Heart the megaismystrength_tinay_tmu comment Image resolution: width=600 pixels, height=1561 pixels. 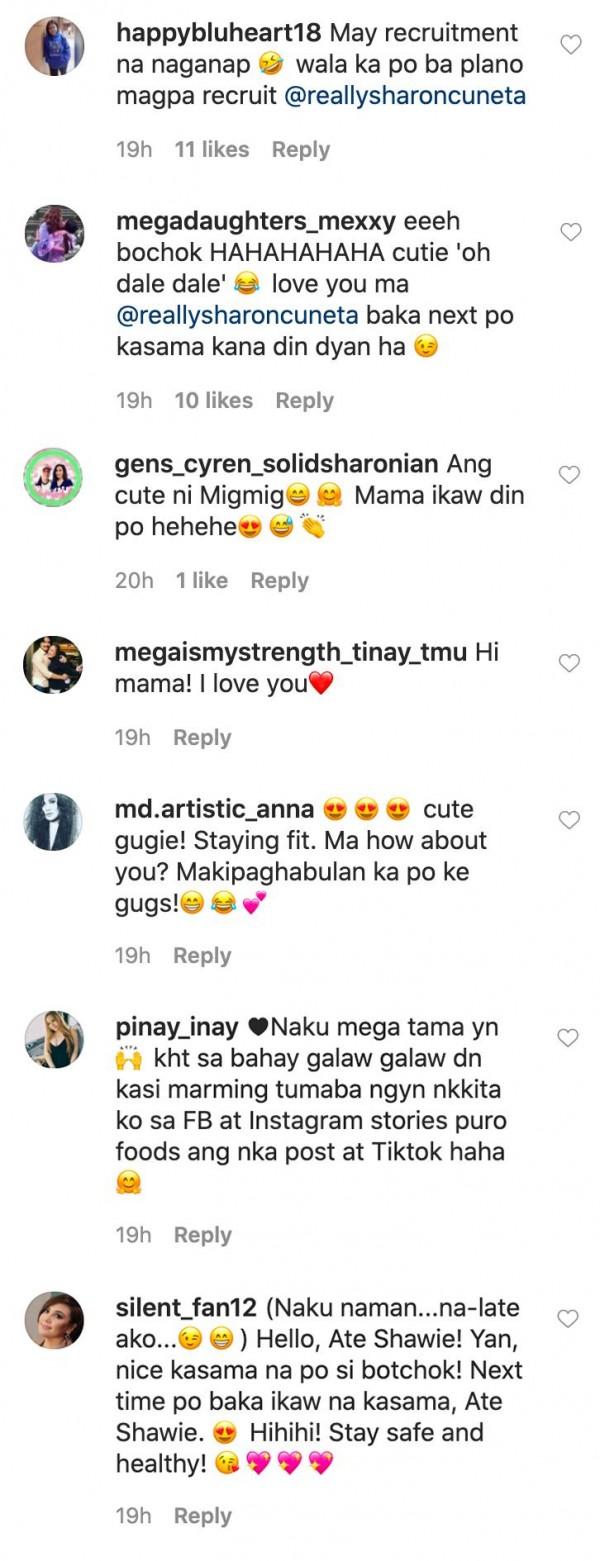click(x=570, y=663)
